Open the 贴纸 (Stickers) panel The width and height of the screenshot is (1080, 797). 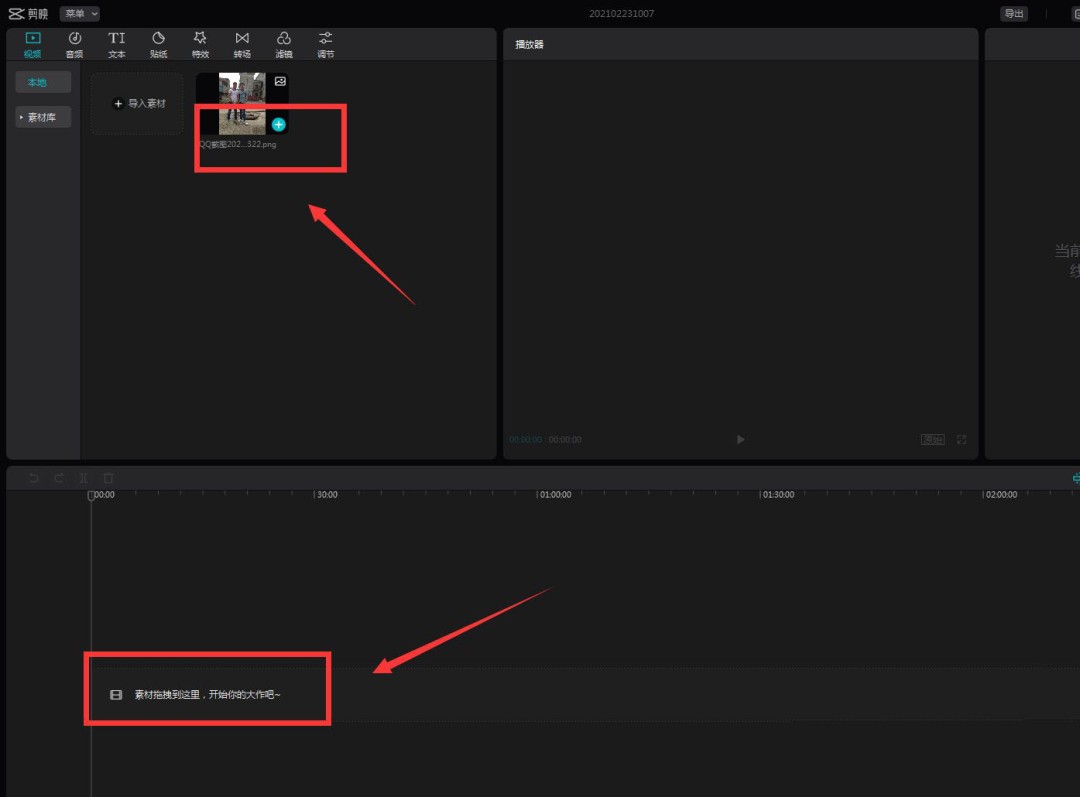pyautogui.click(x=158, y=44)
